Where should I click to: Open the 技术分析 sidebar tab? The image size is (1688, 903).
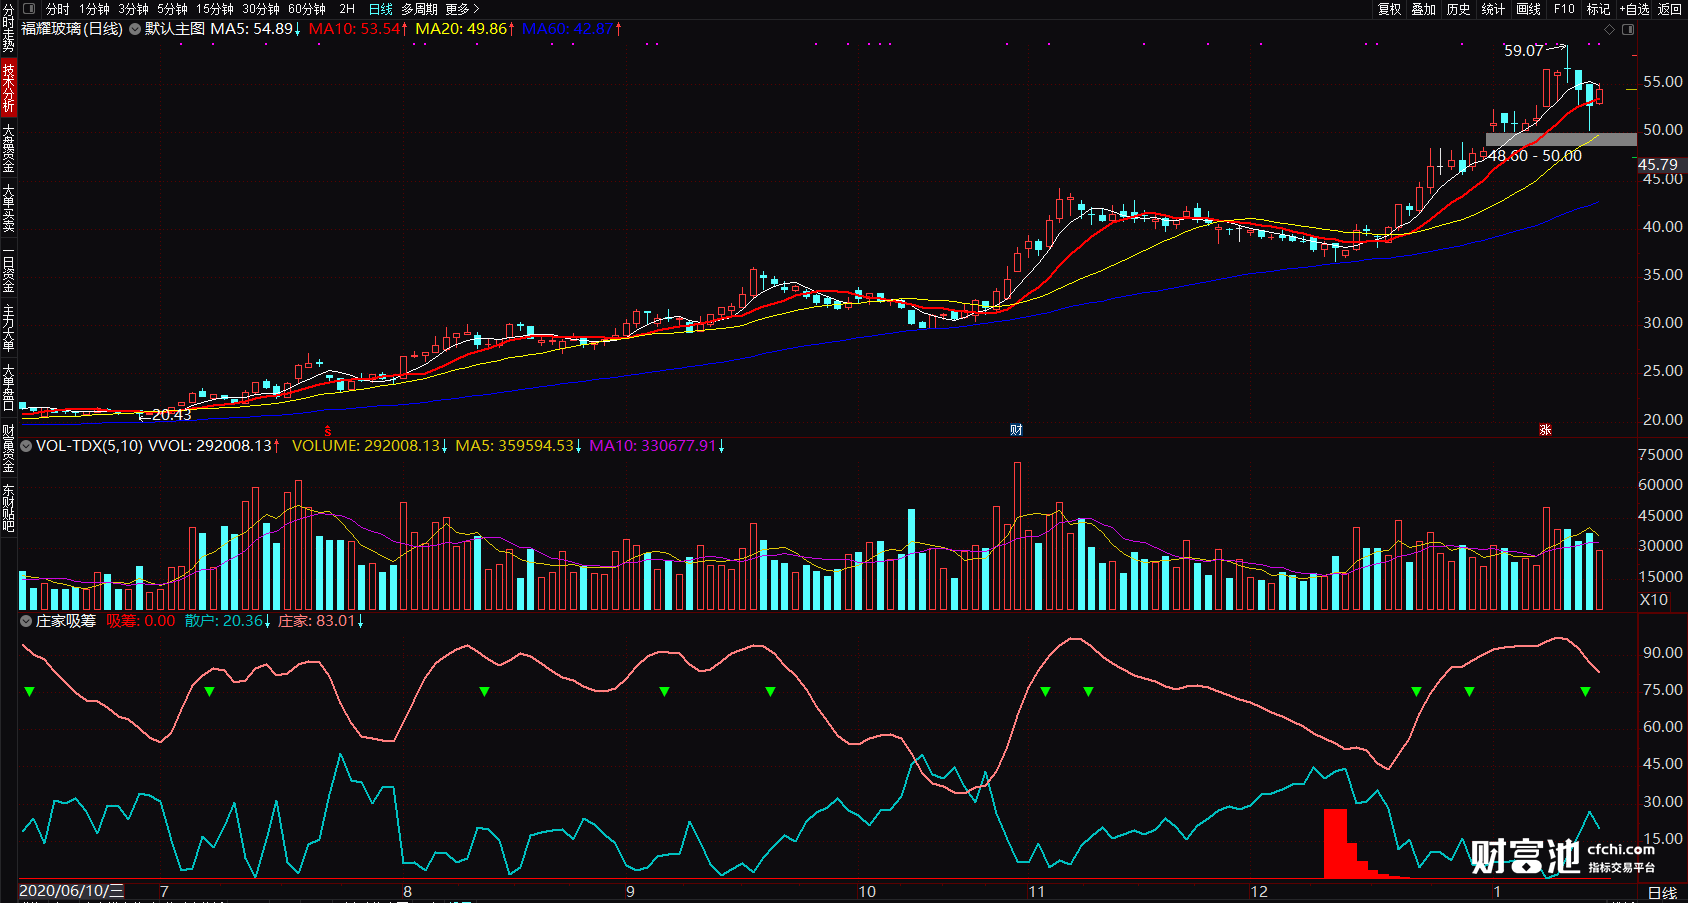click(8, 88)
